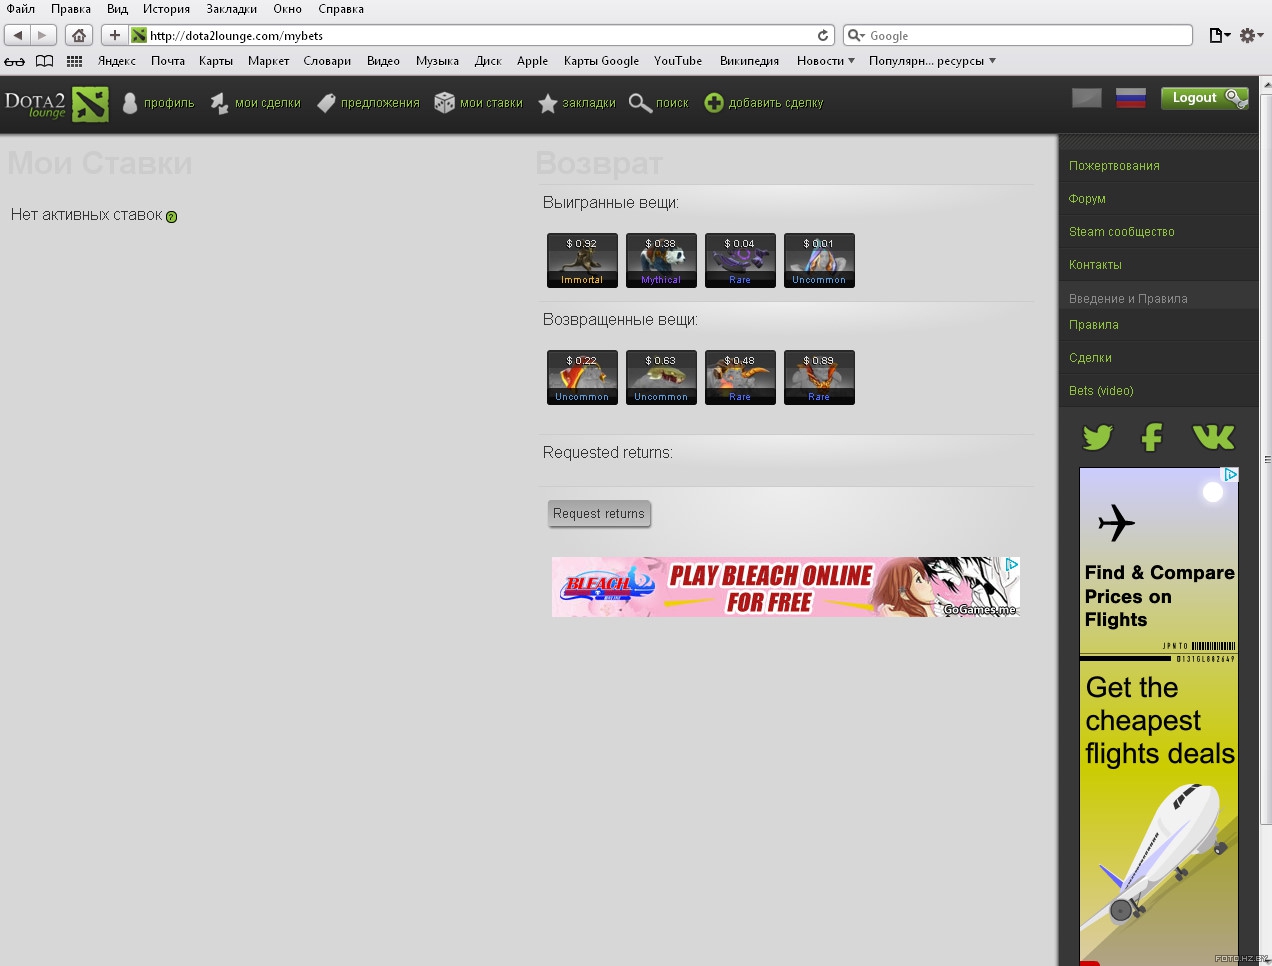Open Steam сообщество sidebar link
The width and height of the screenshot is (1272, 966).
click(1121, 232)
